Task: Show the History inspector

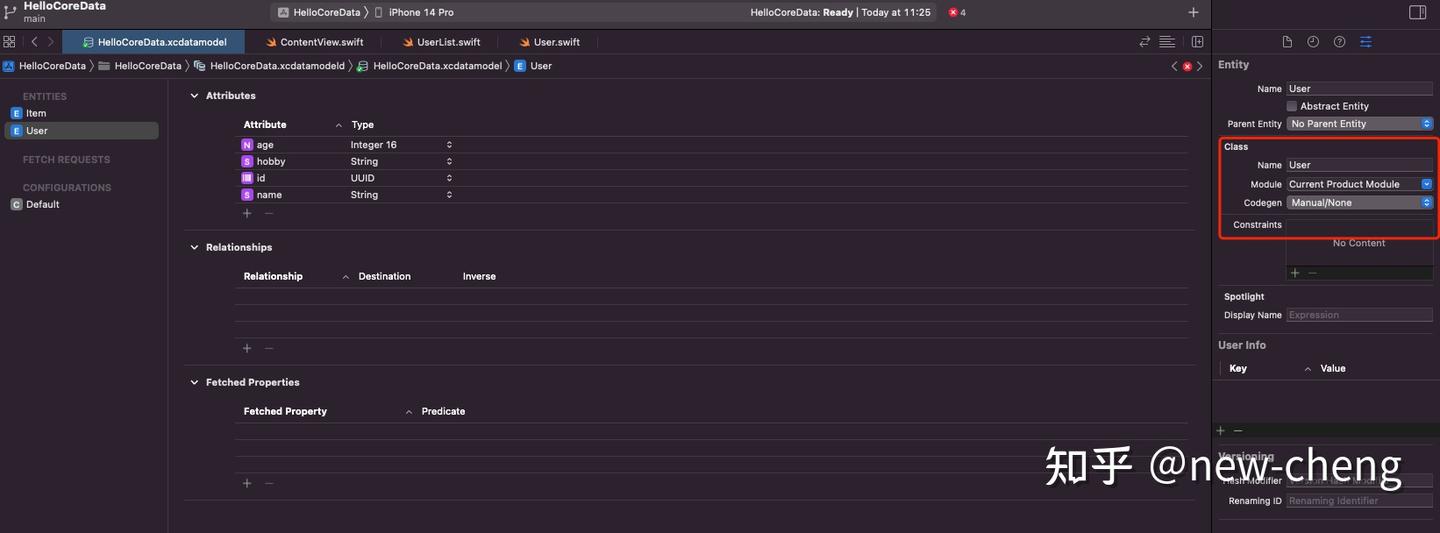Action: pos(1313,42)
